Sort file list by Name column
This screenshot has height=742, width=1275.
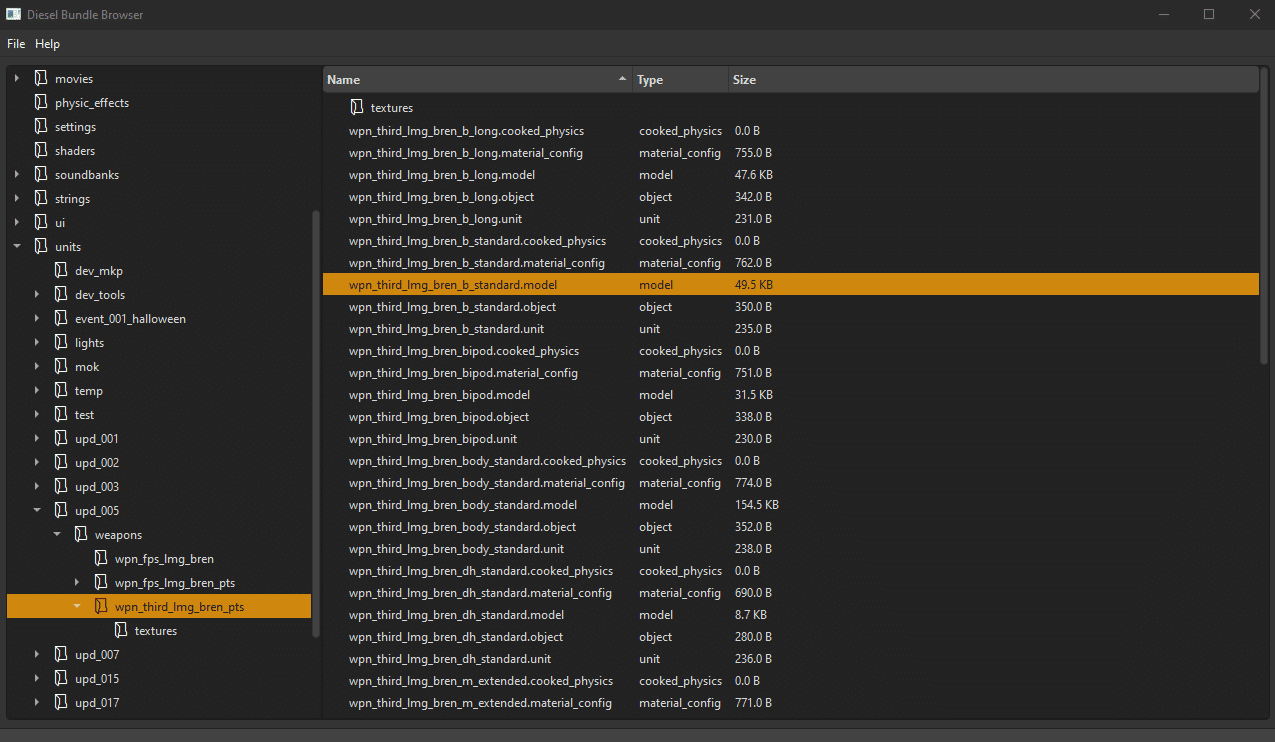pyautogui.click(x=478, y=80)
